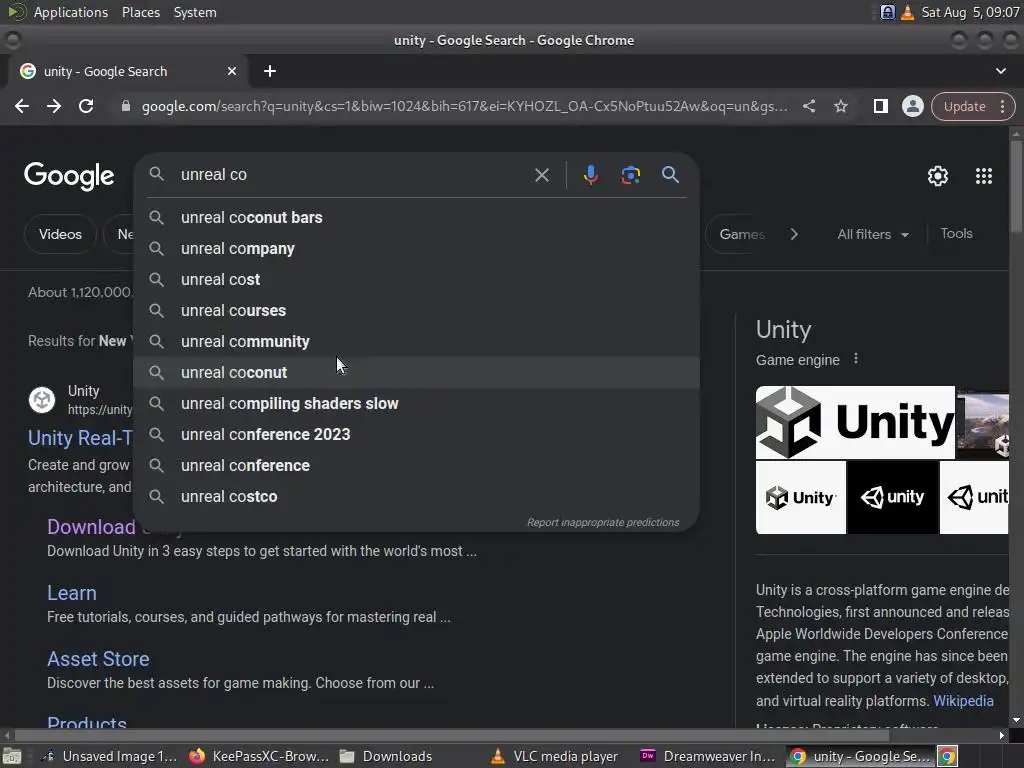Open the Learn sitelink
The width and height of the screenshot is (1024, 768).
(72, 593)
